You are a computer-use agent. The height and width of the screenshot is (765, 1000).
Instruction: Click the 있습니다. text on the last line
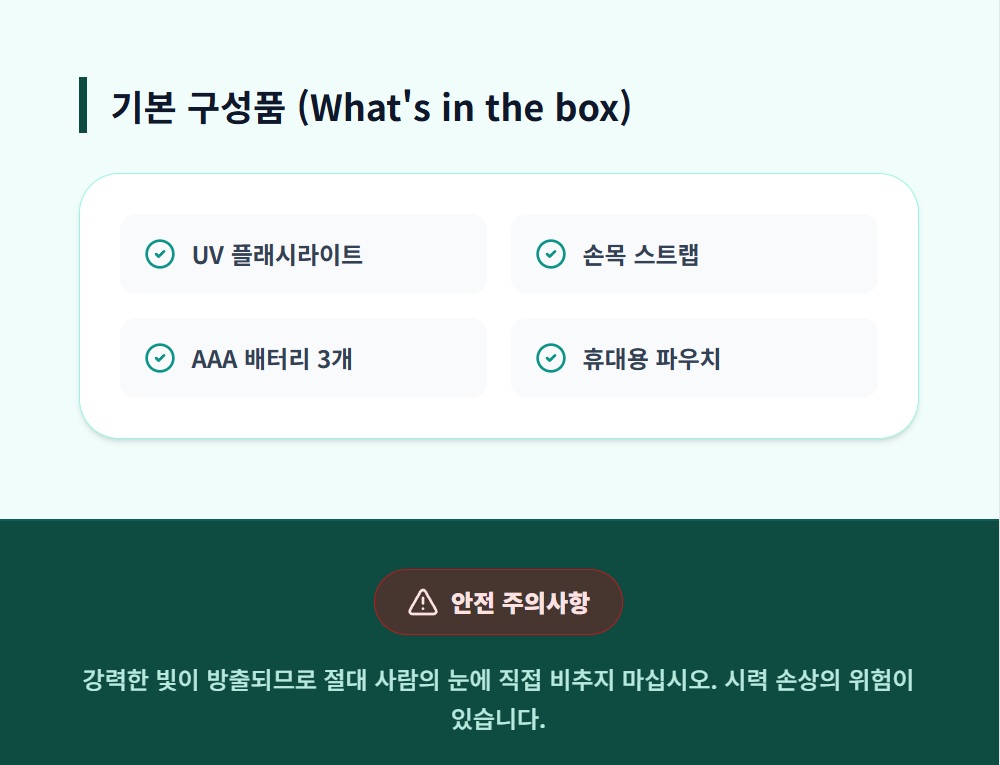tap(498, 719)
